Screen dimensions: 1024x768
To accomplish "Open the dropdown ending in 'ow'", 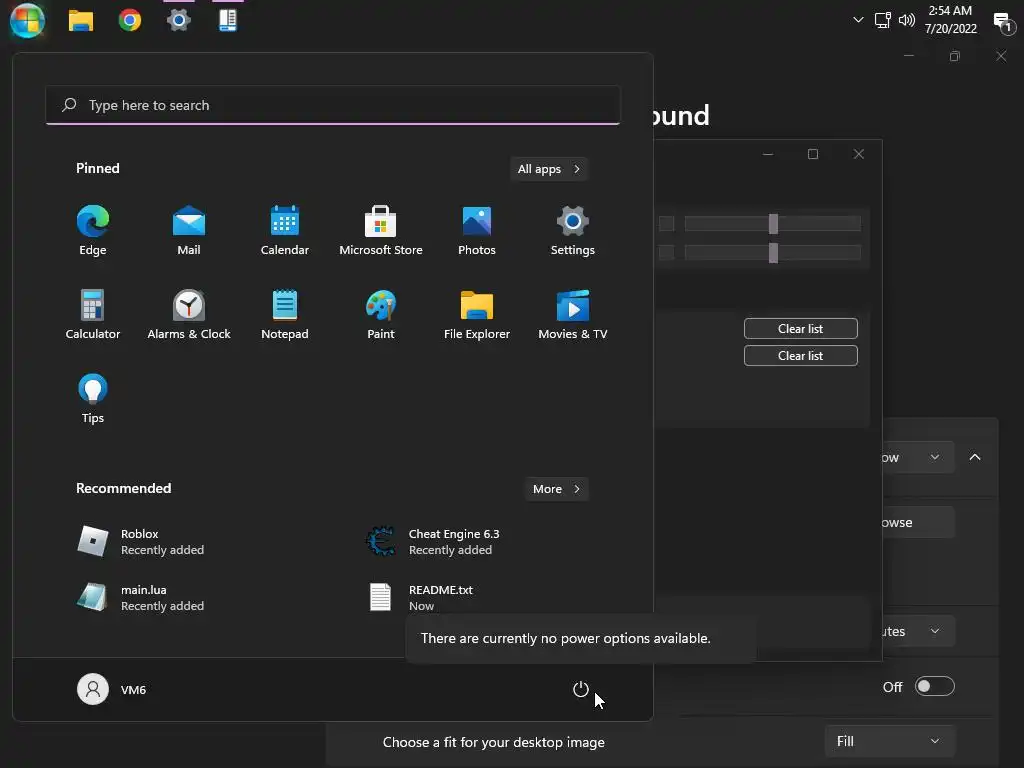I will click(919, 457).
